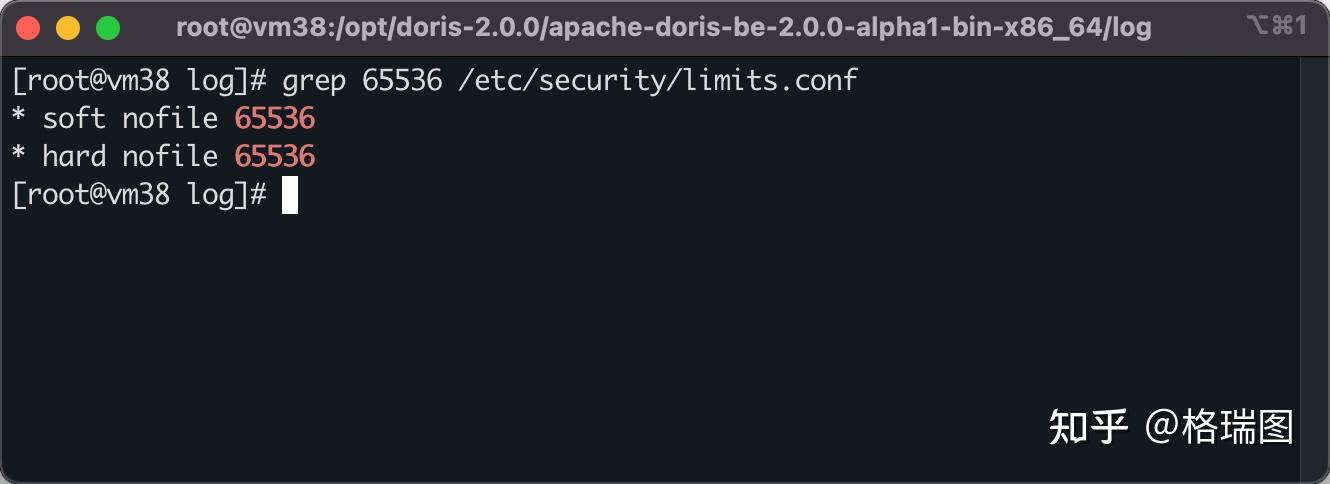Click the white 65536 in the grep command
This screenshot has height=484, width=1330.
tap(402, 80)
